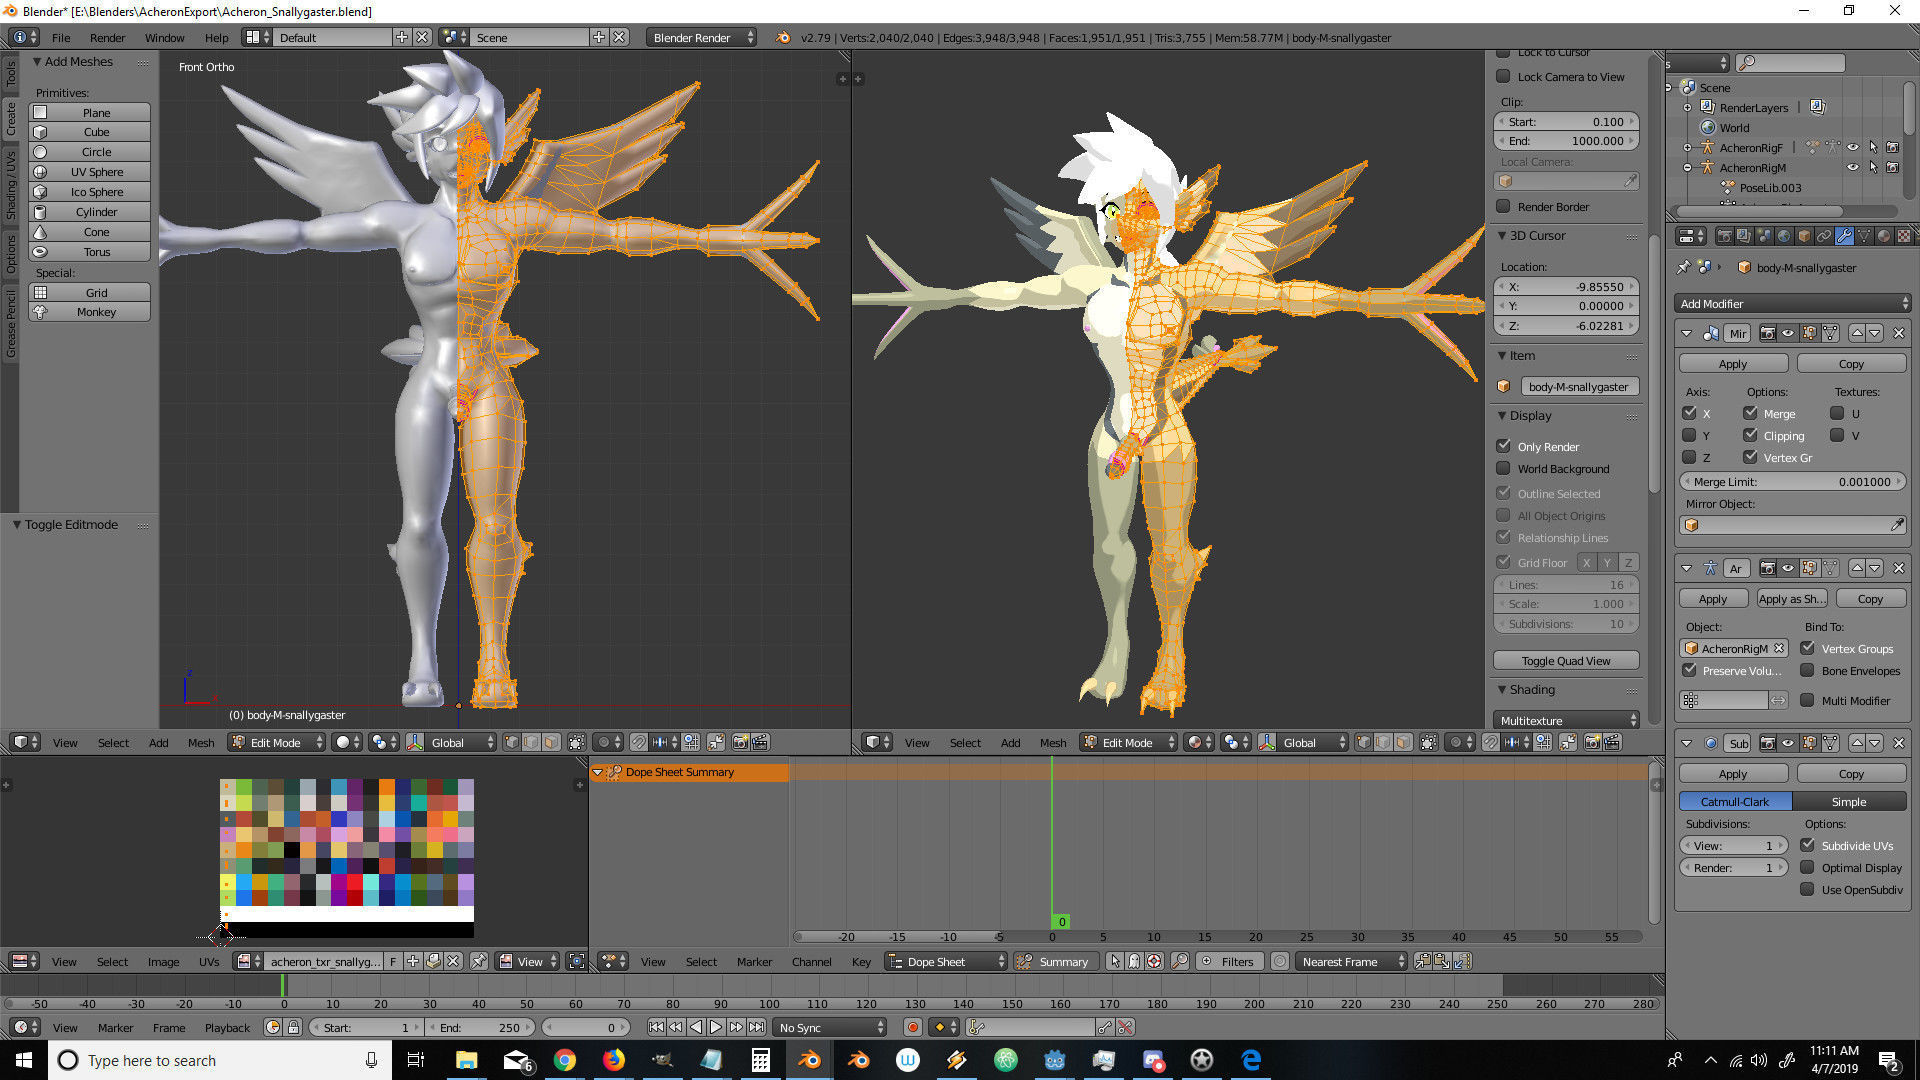The height and width of the screenshot is (1080, 1920).
Task: Open the File menu
Action: click(x=61, y=37)
